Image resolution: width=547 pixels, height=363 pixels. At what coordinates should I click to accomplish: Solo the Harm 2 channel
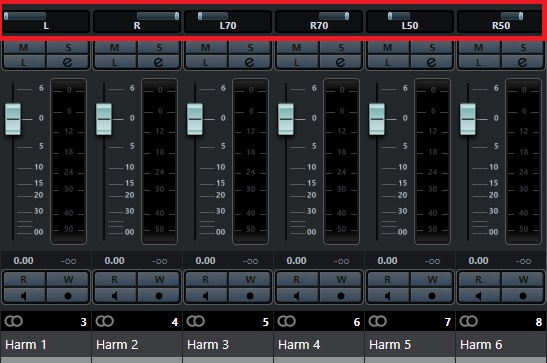pos(158,47)
